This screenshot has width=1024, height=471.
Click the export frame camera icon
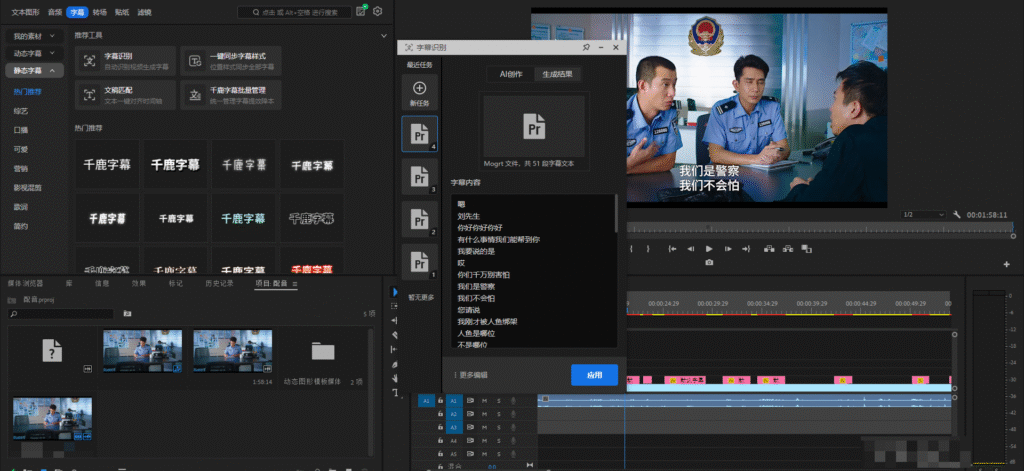pyautogui.click(x=709, y=262)
